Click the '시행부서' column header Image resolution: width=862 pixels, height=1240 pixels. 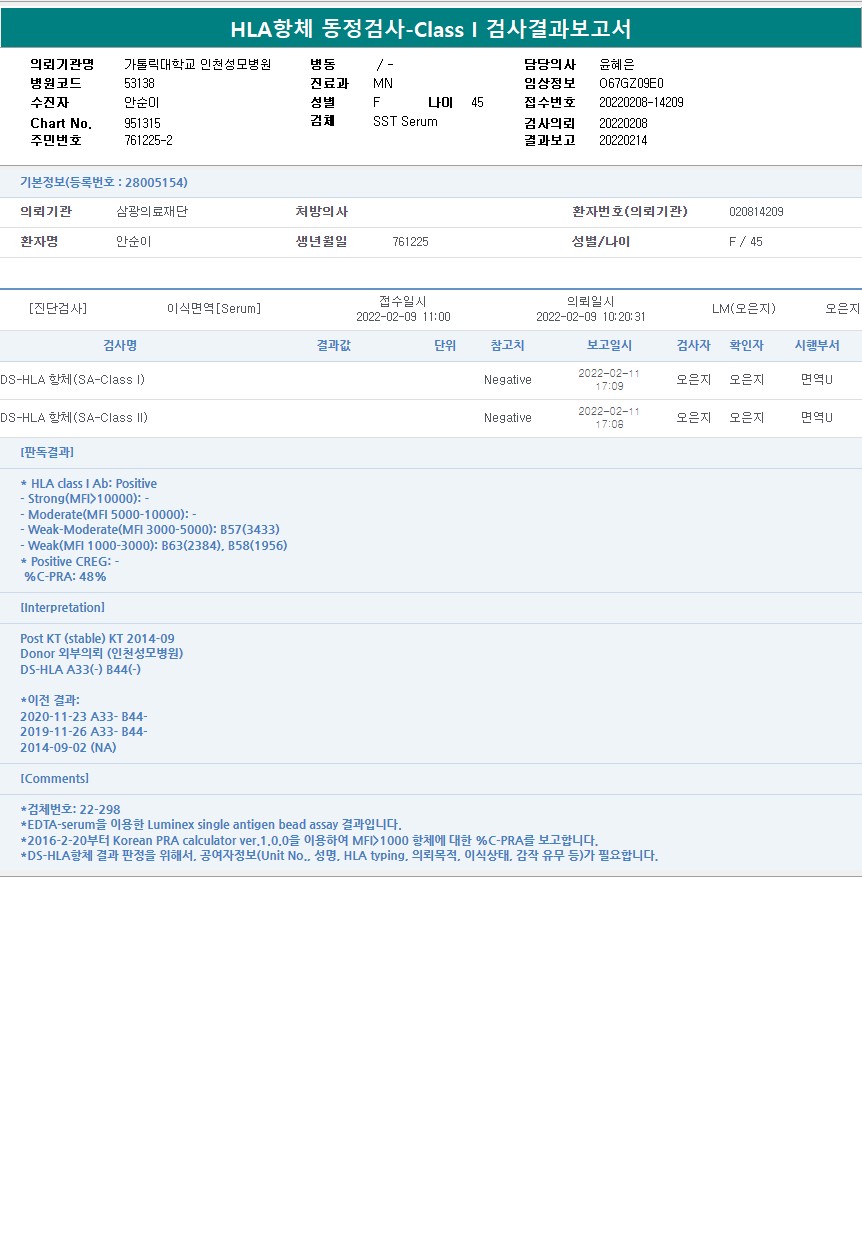817,345
